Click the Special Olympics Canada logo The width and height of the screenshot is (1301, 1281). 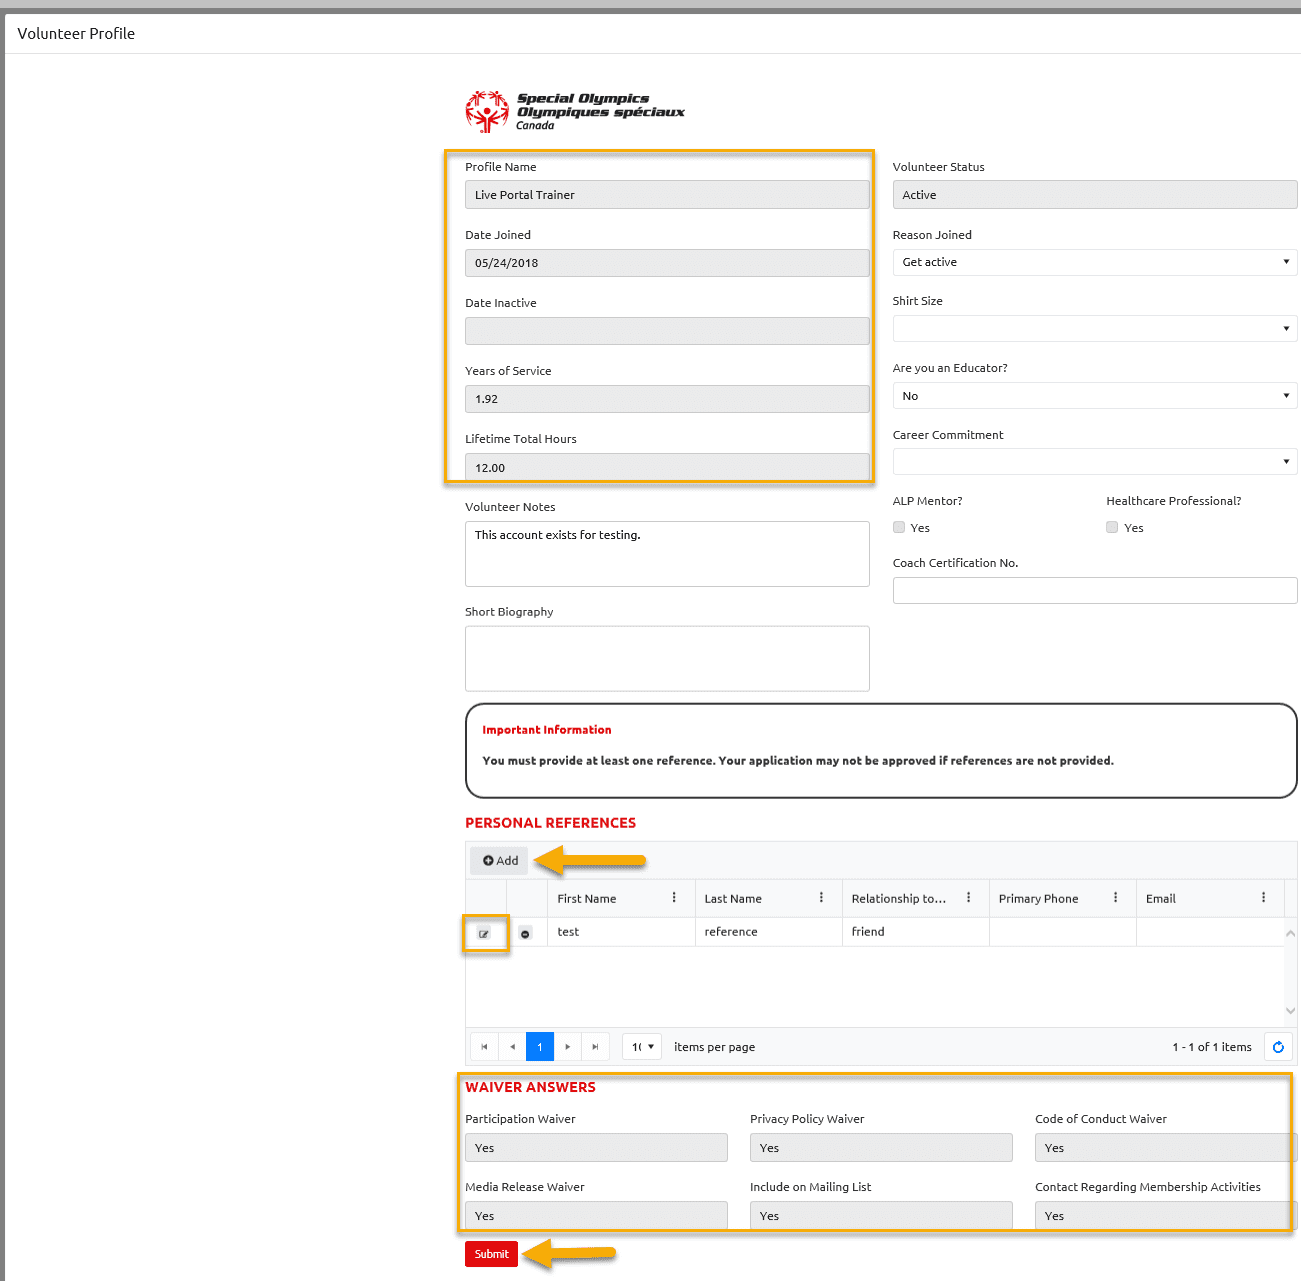tap(575, 111)
